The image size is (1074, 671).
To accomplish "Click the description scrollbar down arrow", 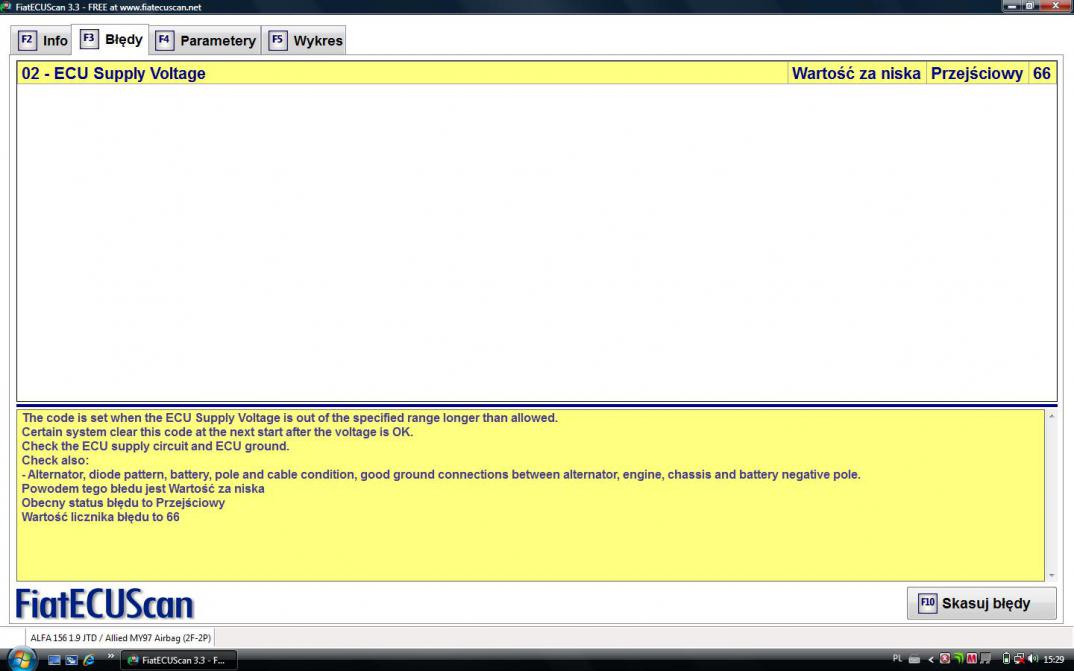I will point(1051,576).
